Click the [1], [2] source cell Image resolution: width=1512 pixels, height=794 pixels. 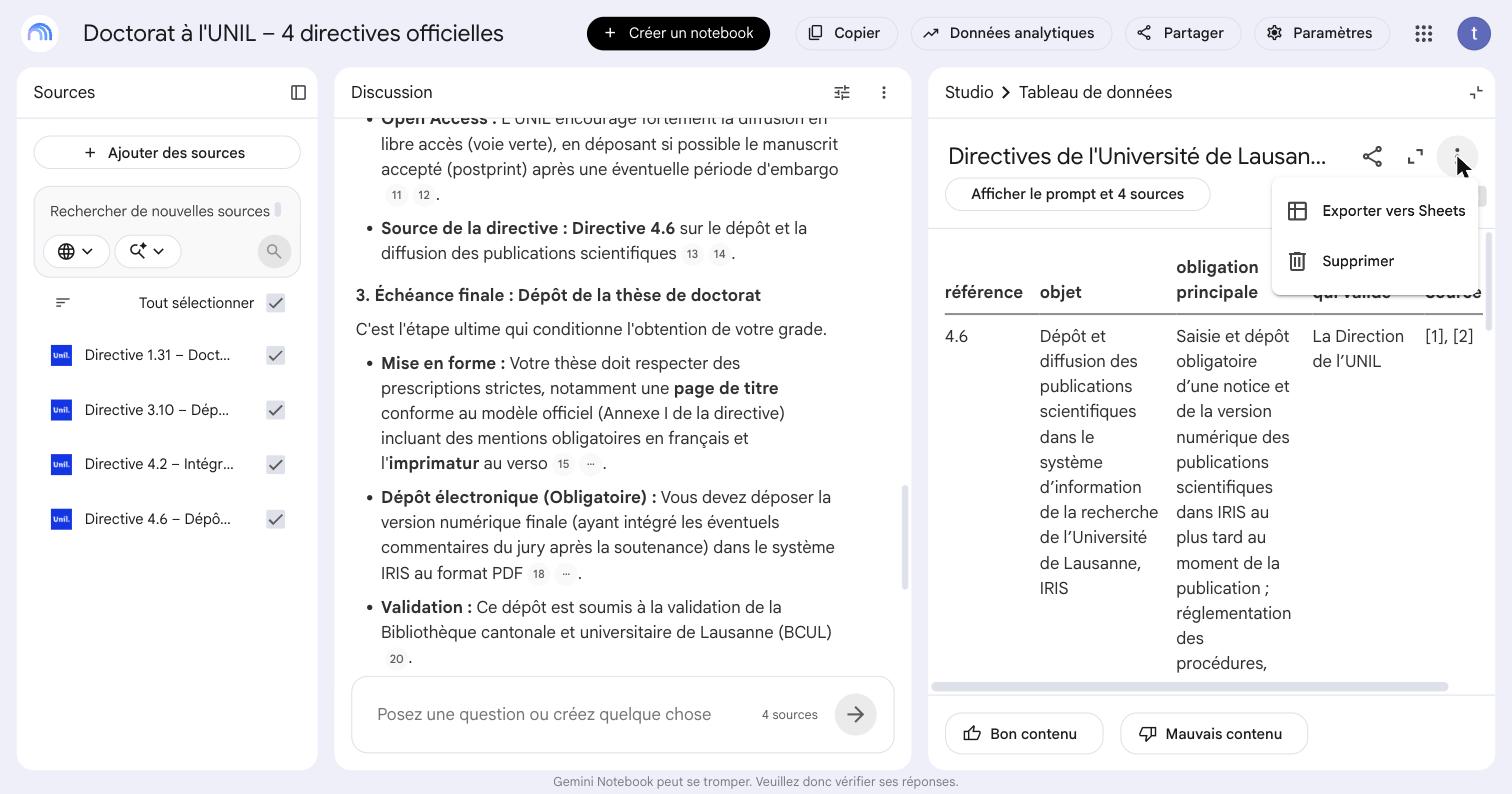[x=1449, y=336]
